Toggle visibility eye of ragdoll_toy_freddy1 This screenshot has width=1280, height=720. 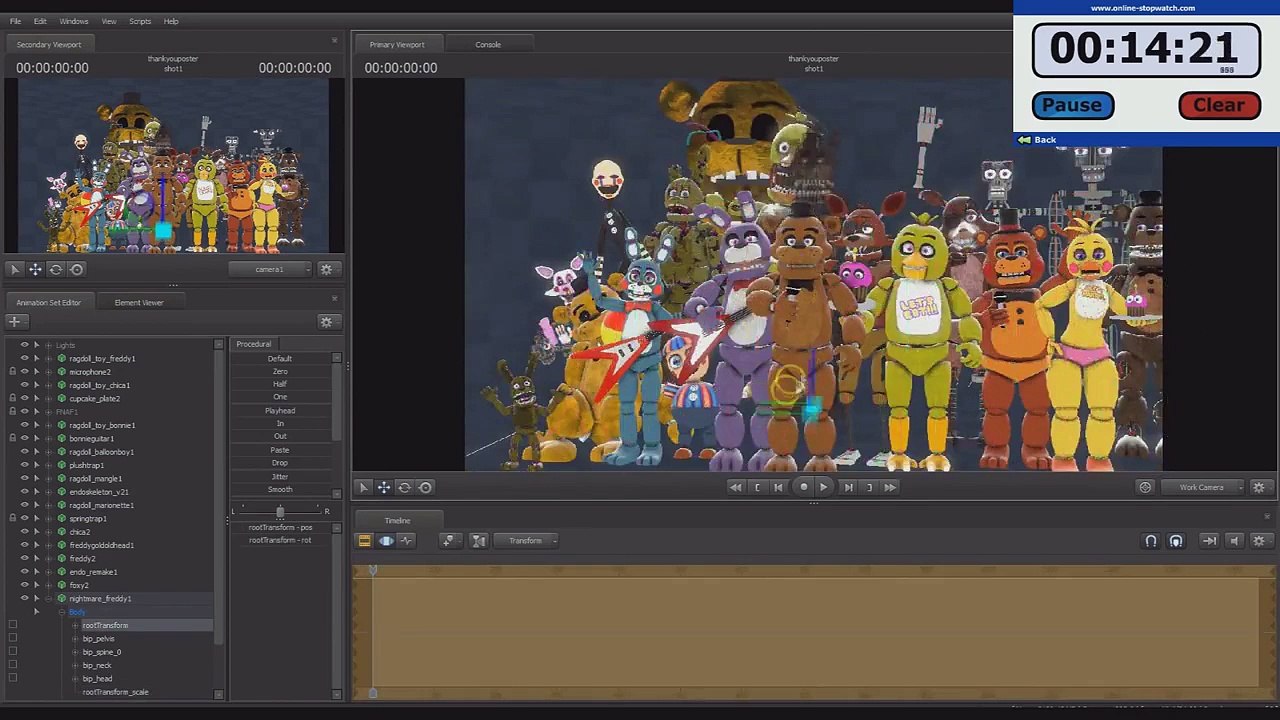click(24, 358)
